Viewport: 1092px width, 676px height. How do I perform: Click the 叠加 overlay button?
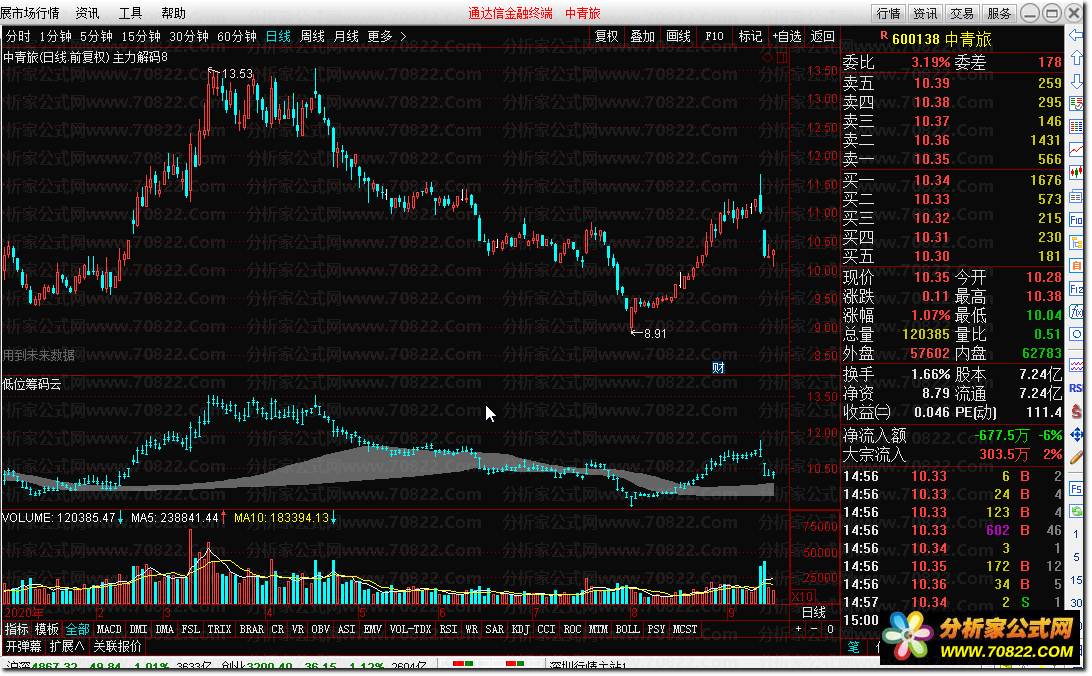tap(642, 36)
